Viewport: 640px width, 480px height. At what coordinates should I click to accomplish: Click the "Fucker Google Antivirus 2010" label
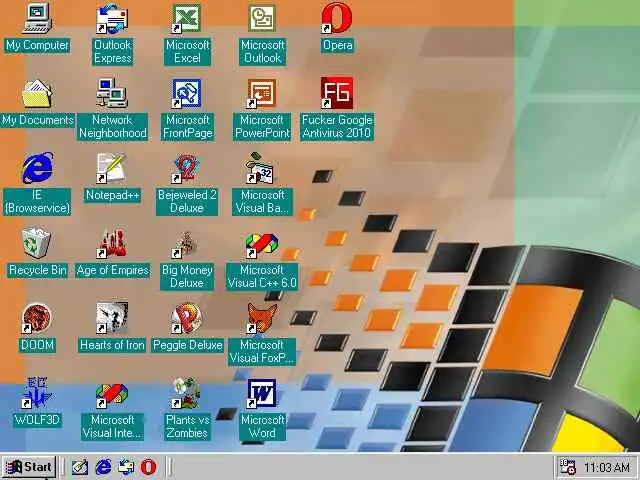coord(337,127)
